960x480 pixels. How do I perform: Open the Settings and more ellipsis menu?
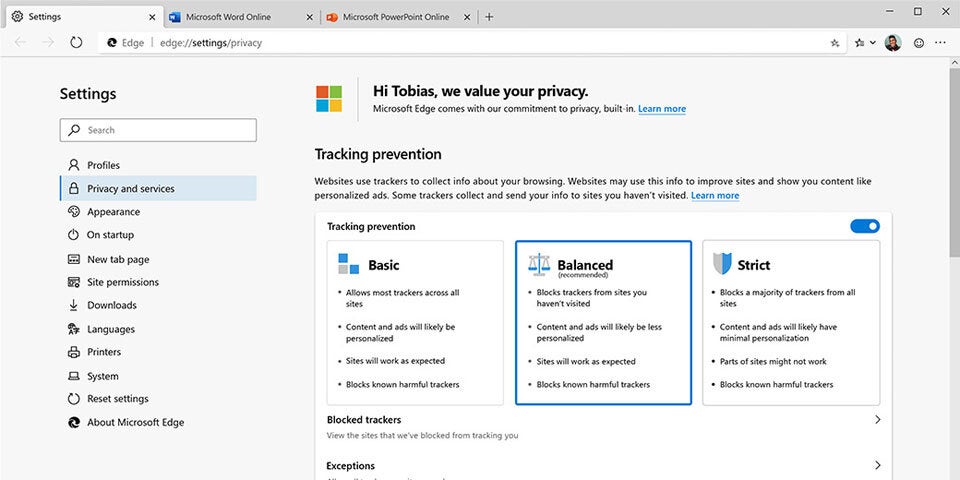tap(940, 43)
